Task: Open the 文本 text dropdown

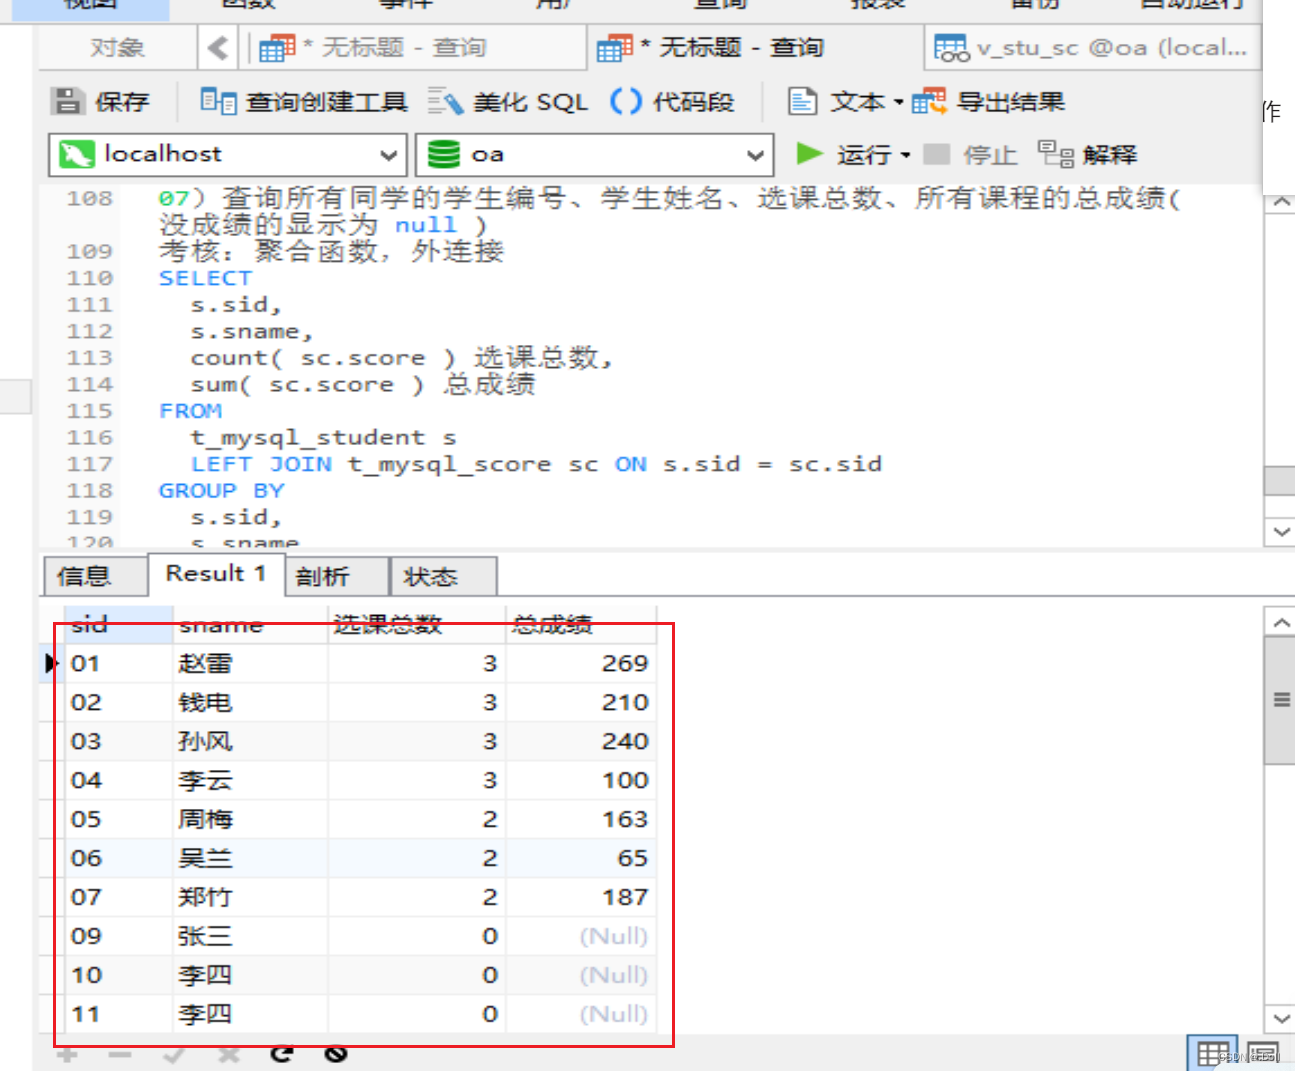Action: [846, 101]
